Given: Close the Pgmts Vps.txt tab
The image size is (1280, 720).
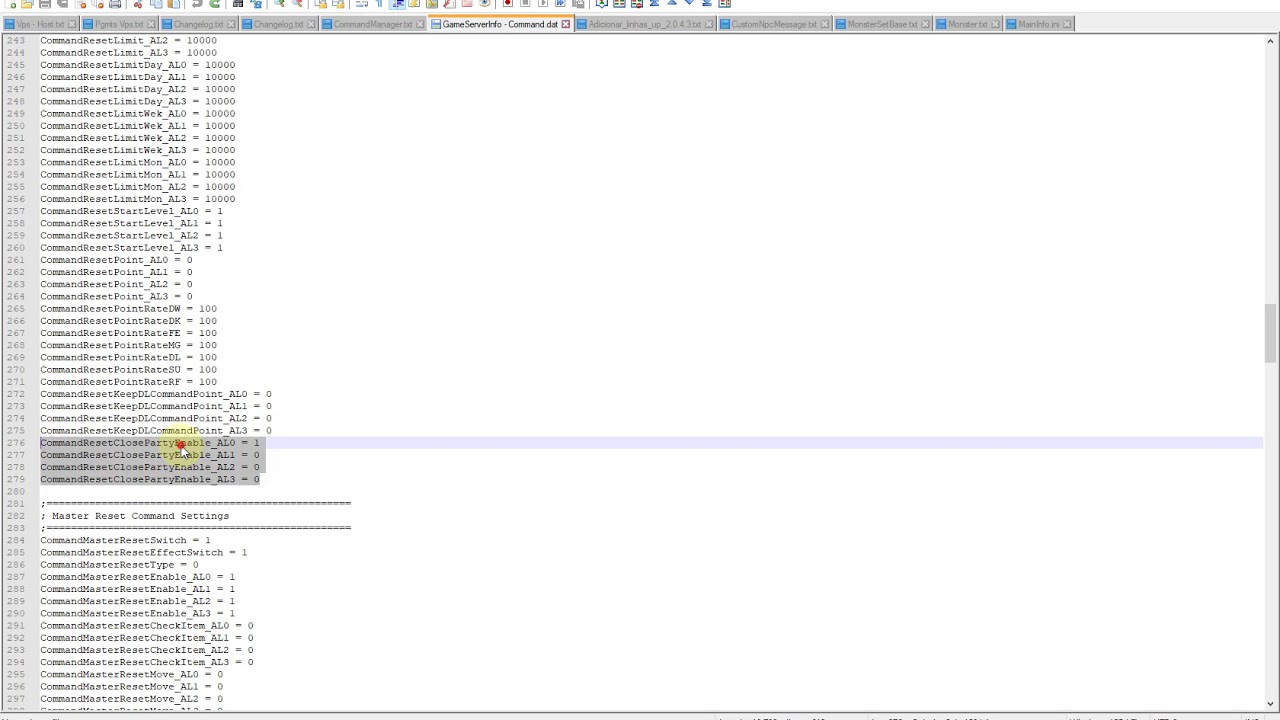Looking at the screenshot, I should [151, 24].
